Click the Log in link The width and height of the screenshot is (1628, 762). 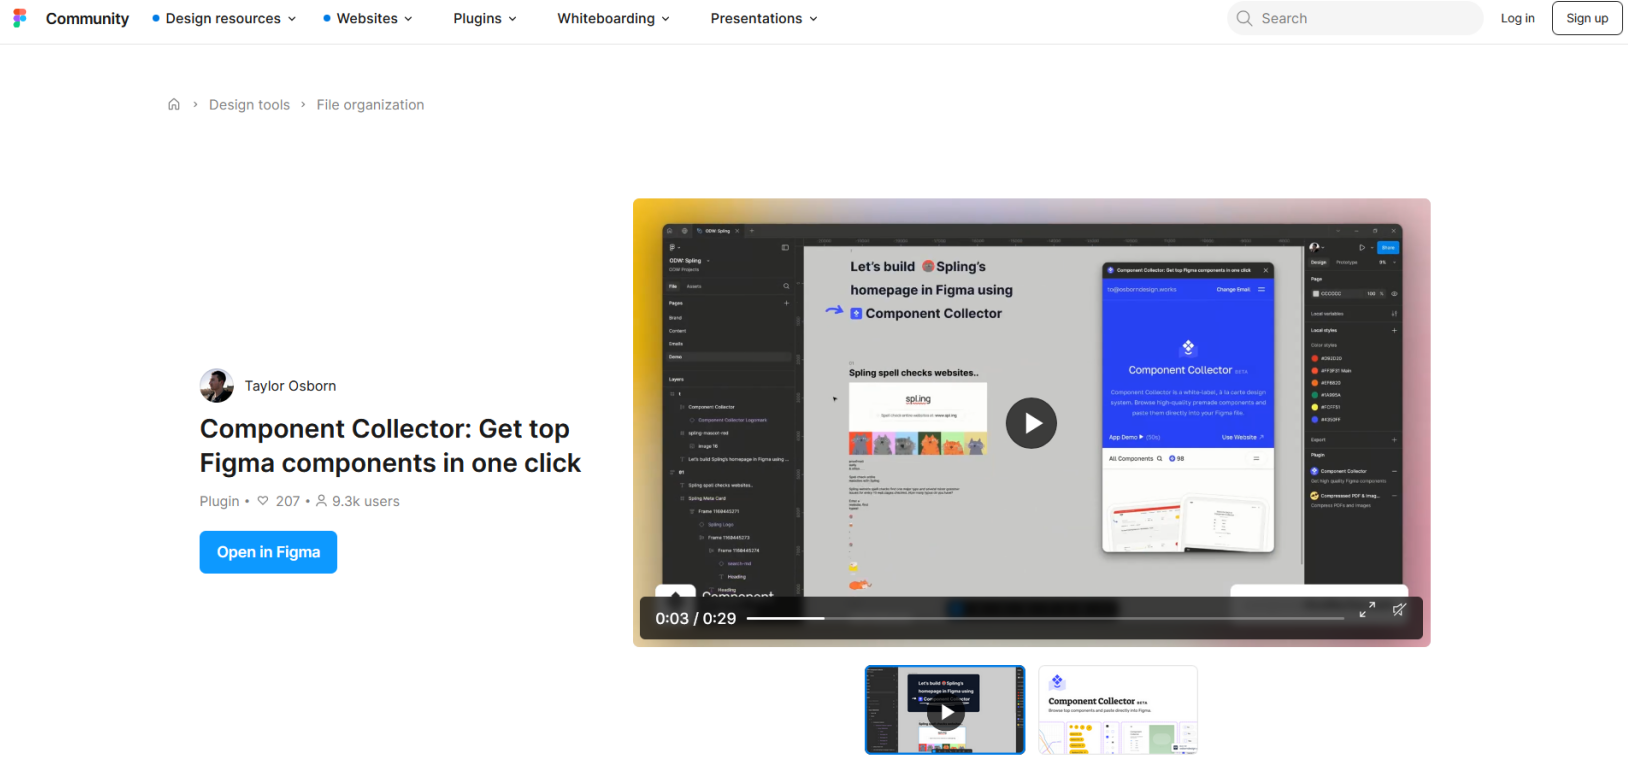pyautogui.click(x=1517, y=18)
